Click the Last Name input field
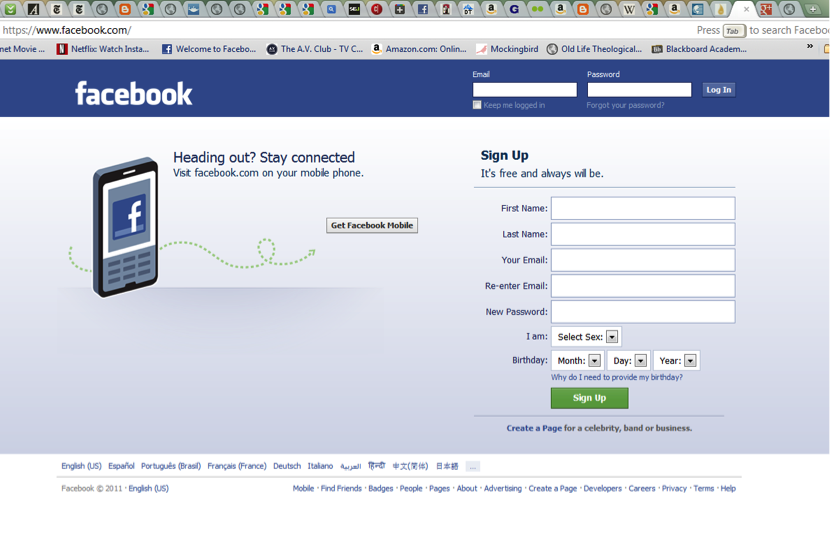The image size is (830, 549). (x=643, y=234)
